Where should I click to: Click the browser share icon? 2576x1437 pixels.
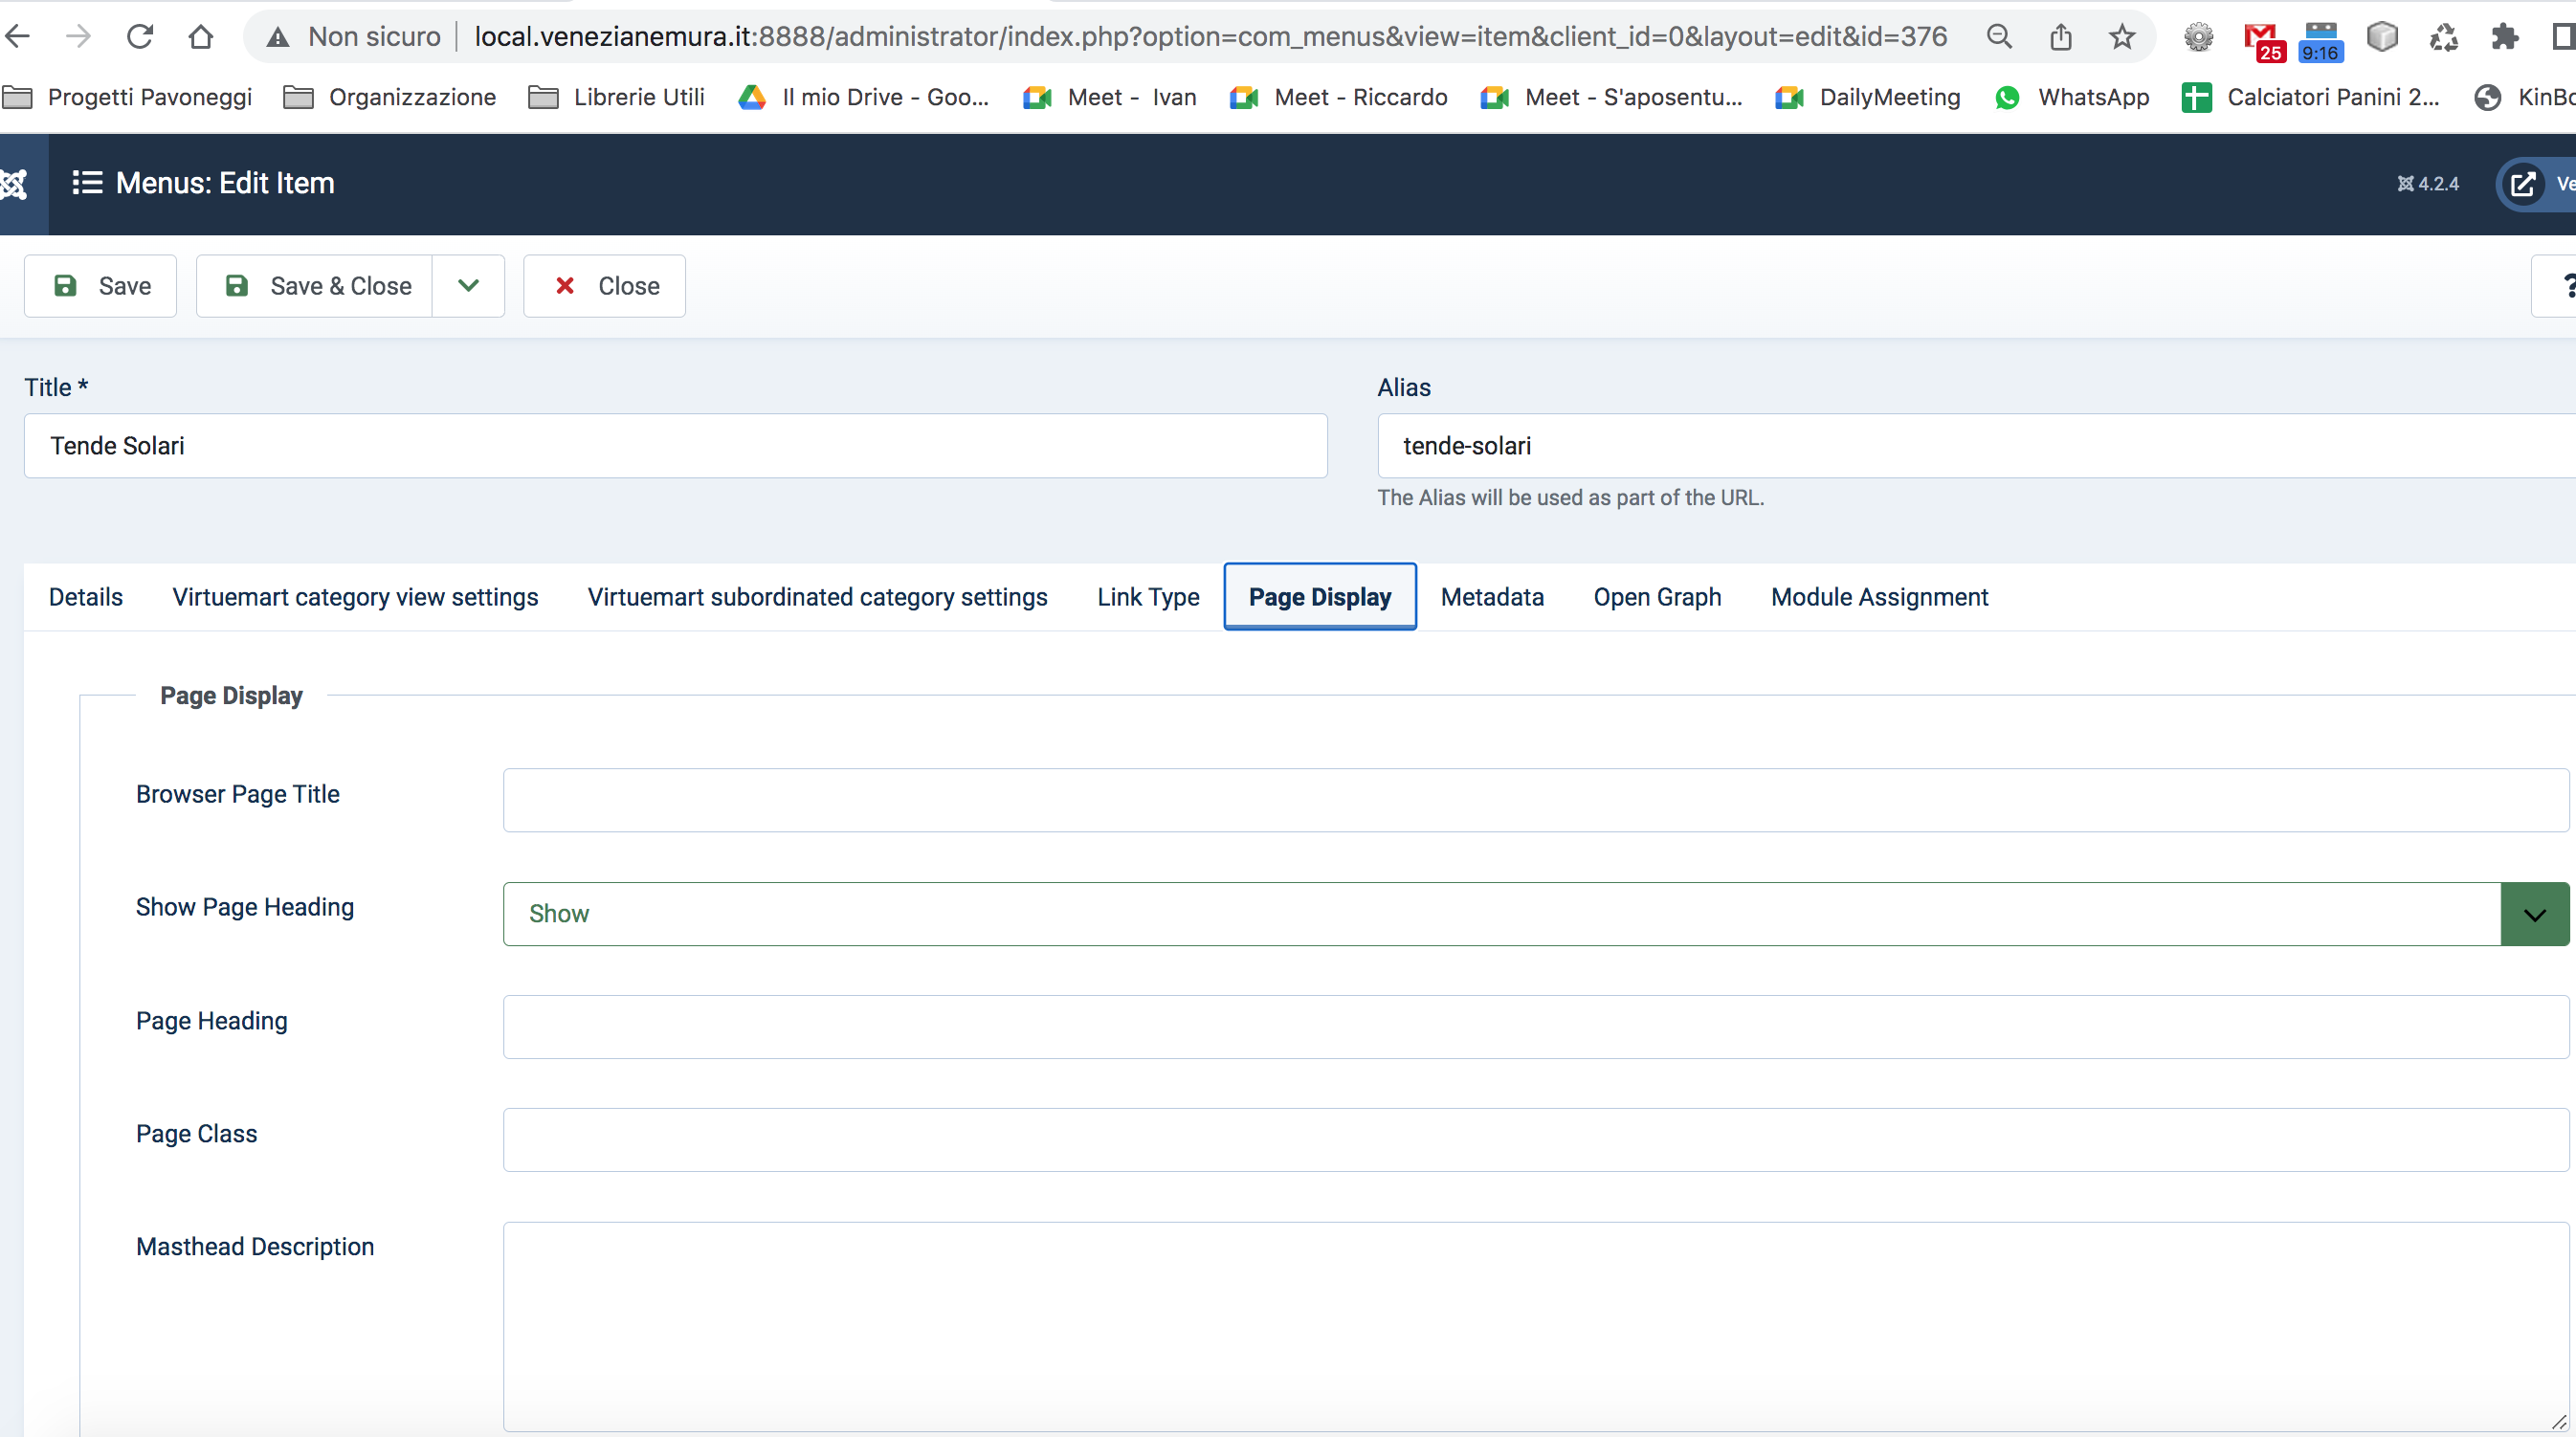[x=2060, y=37]
